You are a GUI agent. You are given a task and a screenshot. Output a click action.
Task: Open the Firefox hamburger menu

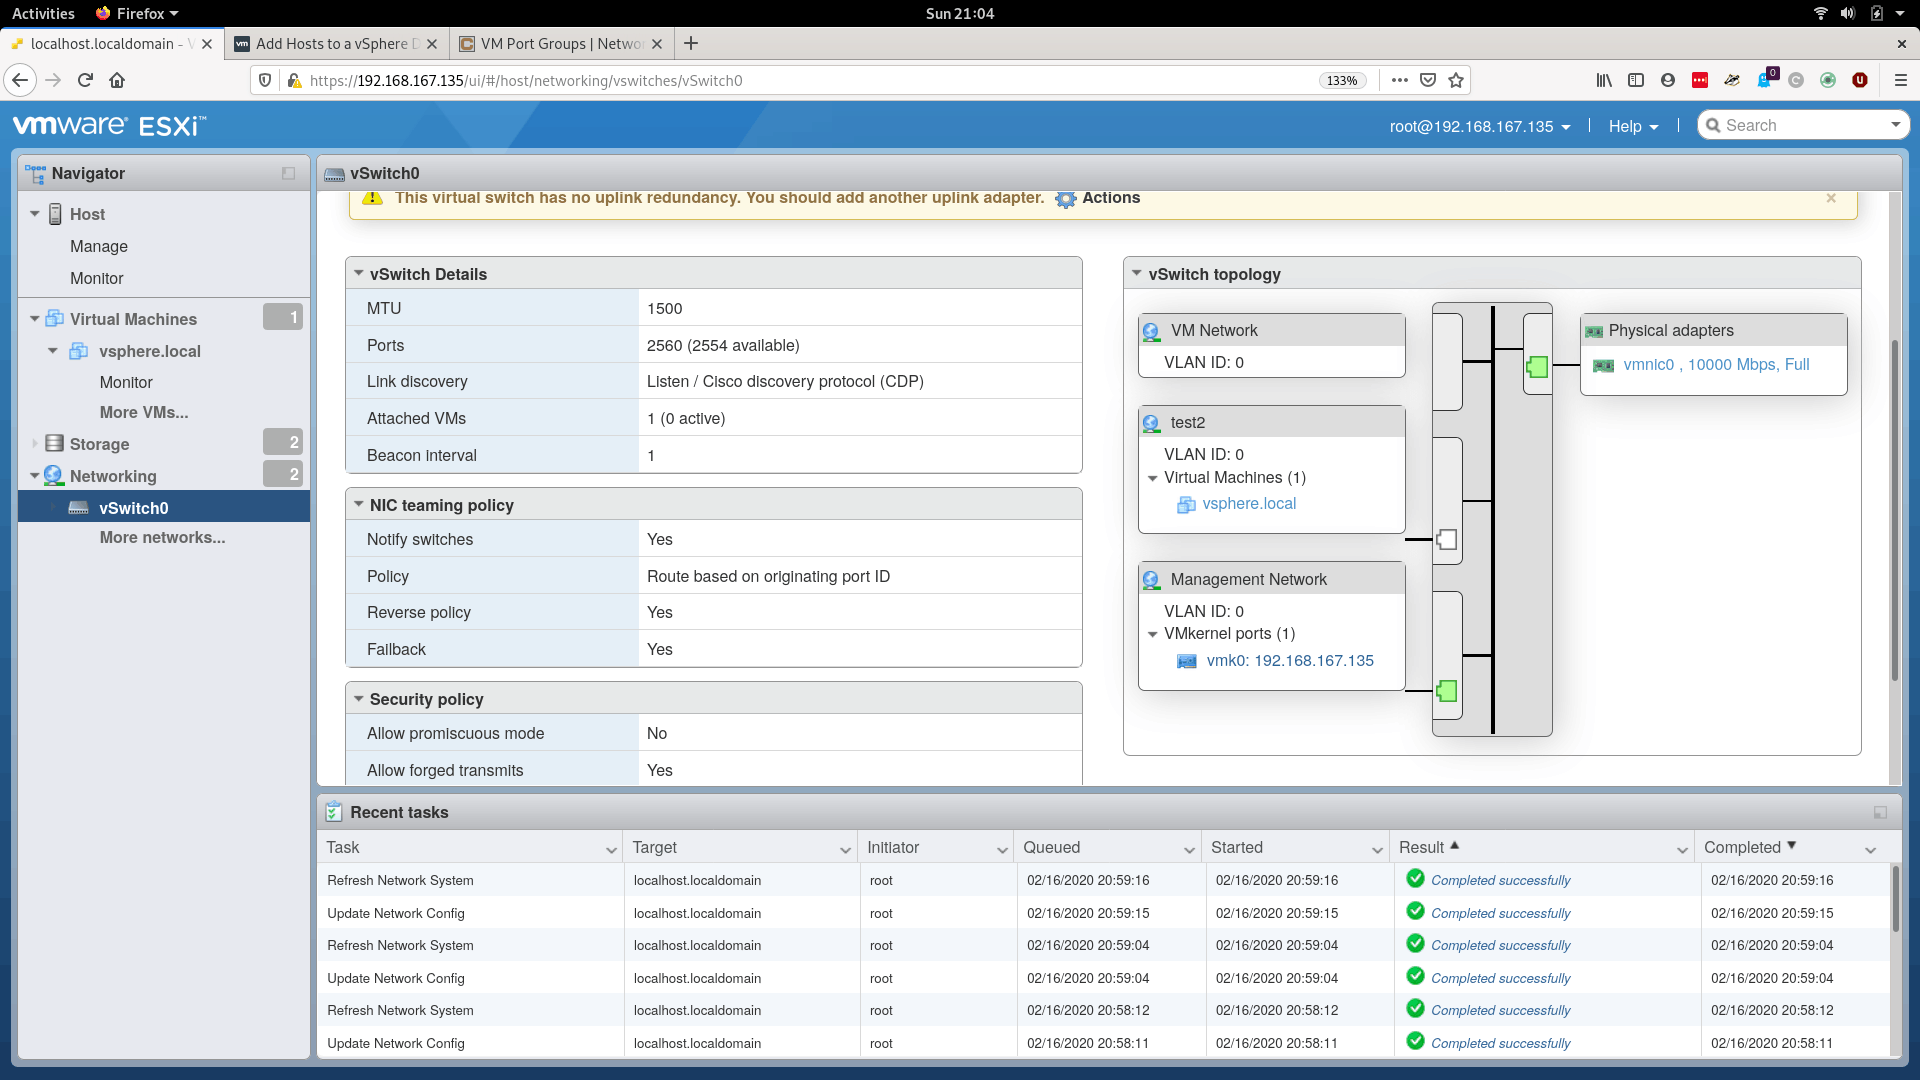[x=1900, y=80]
